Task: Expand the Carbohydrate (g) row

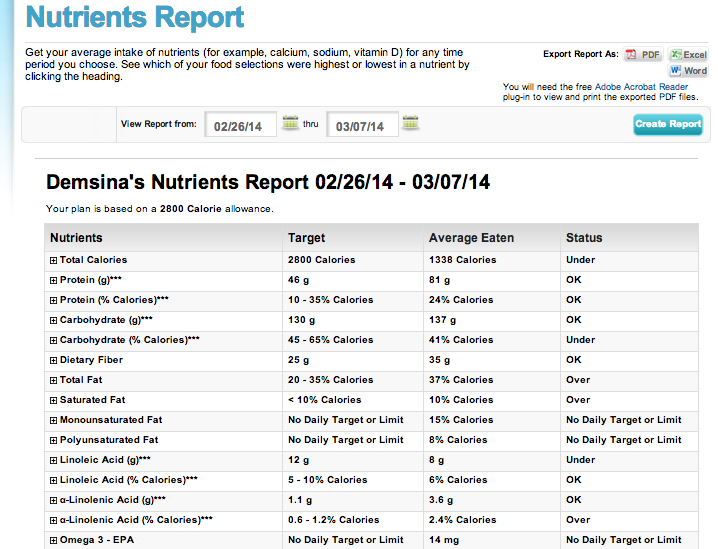Action: [54, 321]
